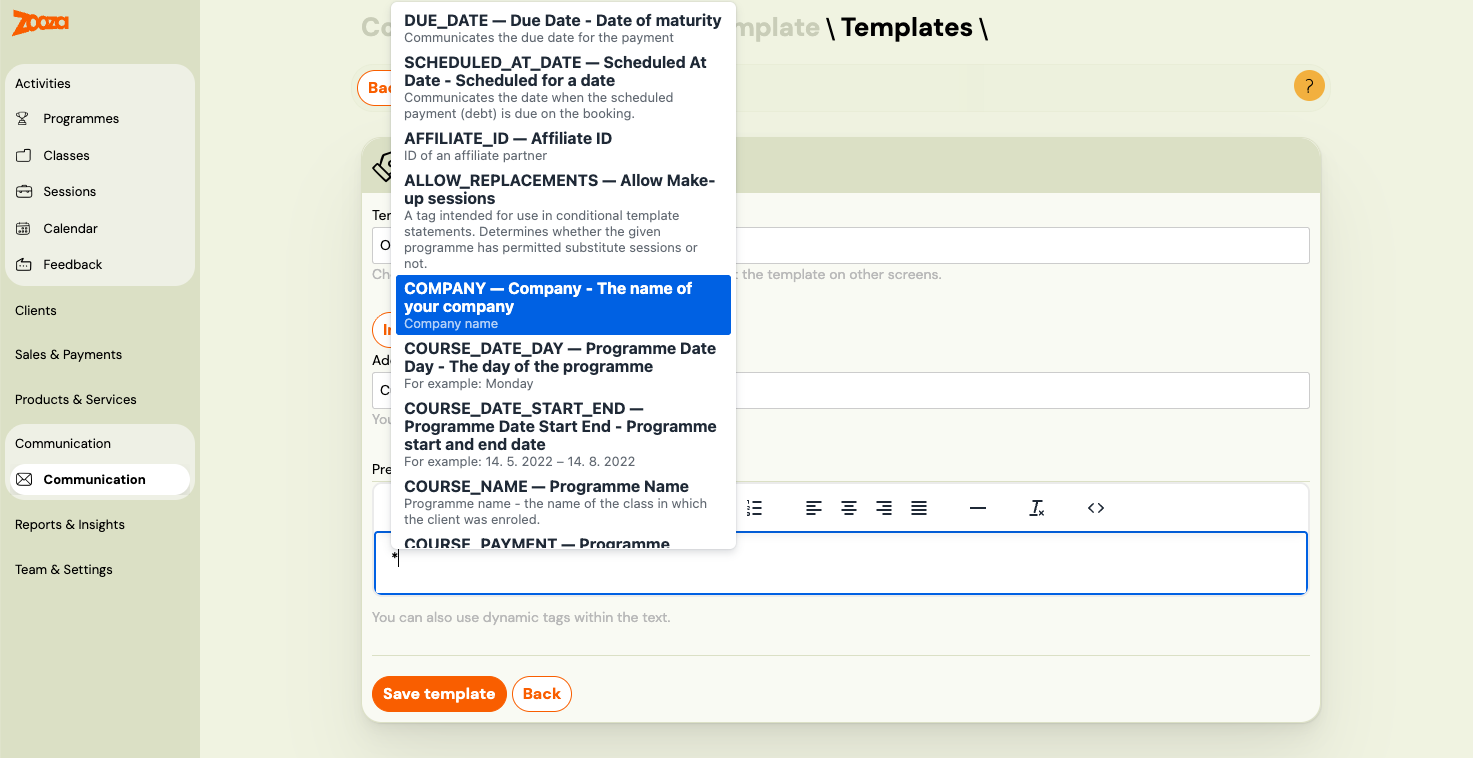Insert a horizontal rule
Image resolution: width=1473 pixels, height=758 pixels.
(x=978, y=508)
